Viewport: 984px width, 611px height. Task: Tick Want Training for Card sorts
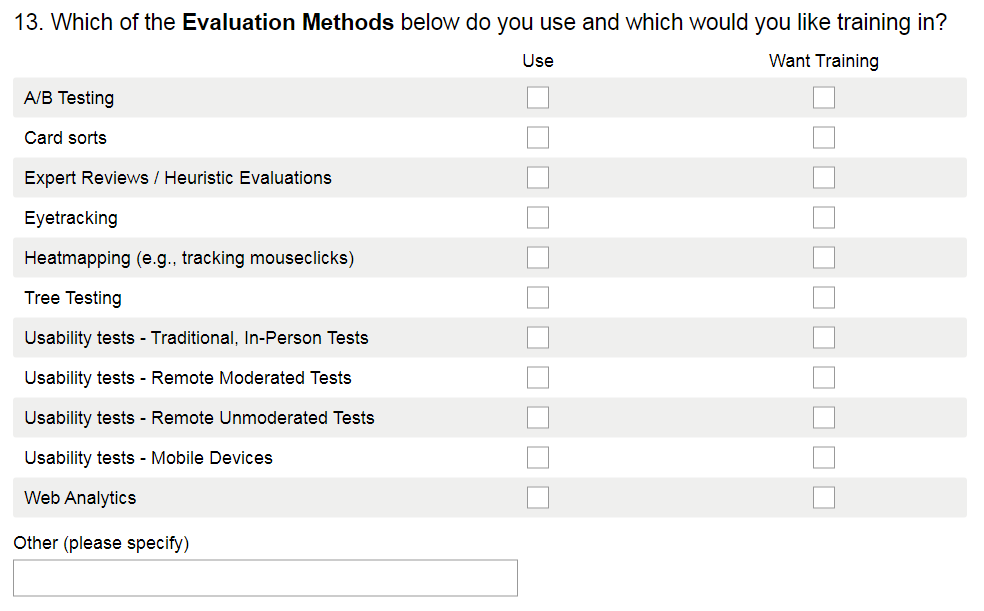click(824, 138)
